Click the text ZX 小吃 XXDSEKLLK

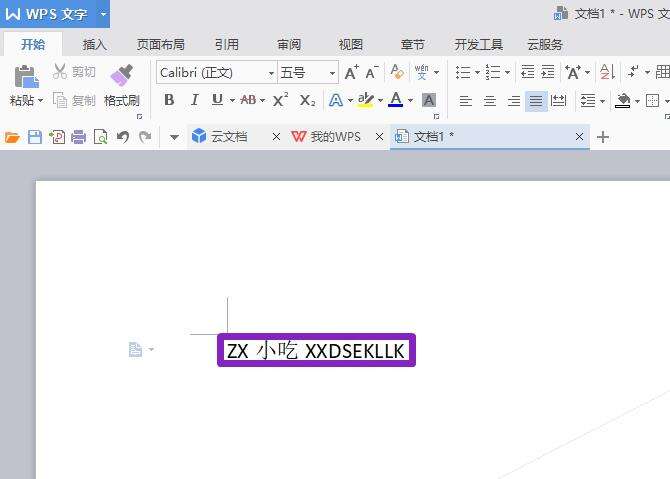point(316,351)
